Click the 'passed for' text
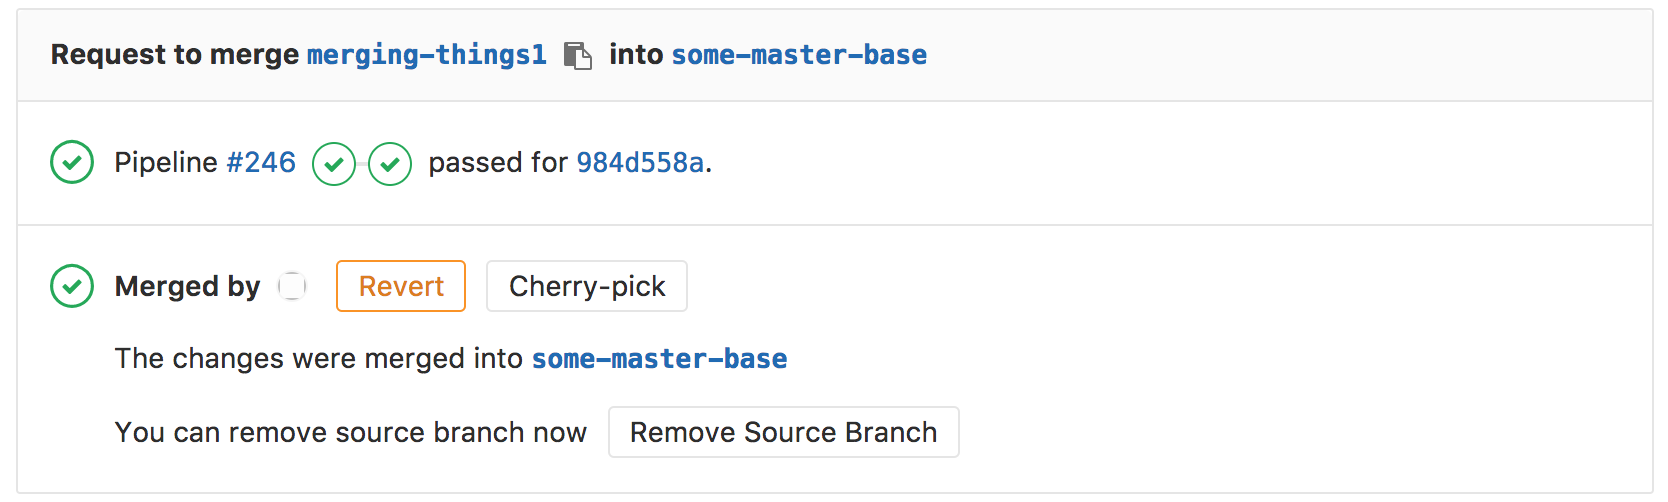This screenshot has width=1668, height=502. tap(497, 162)
